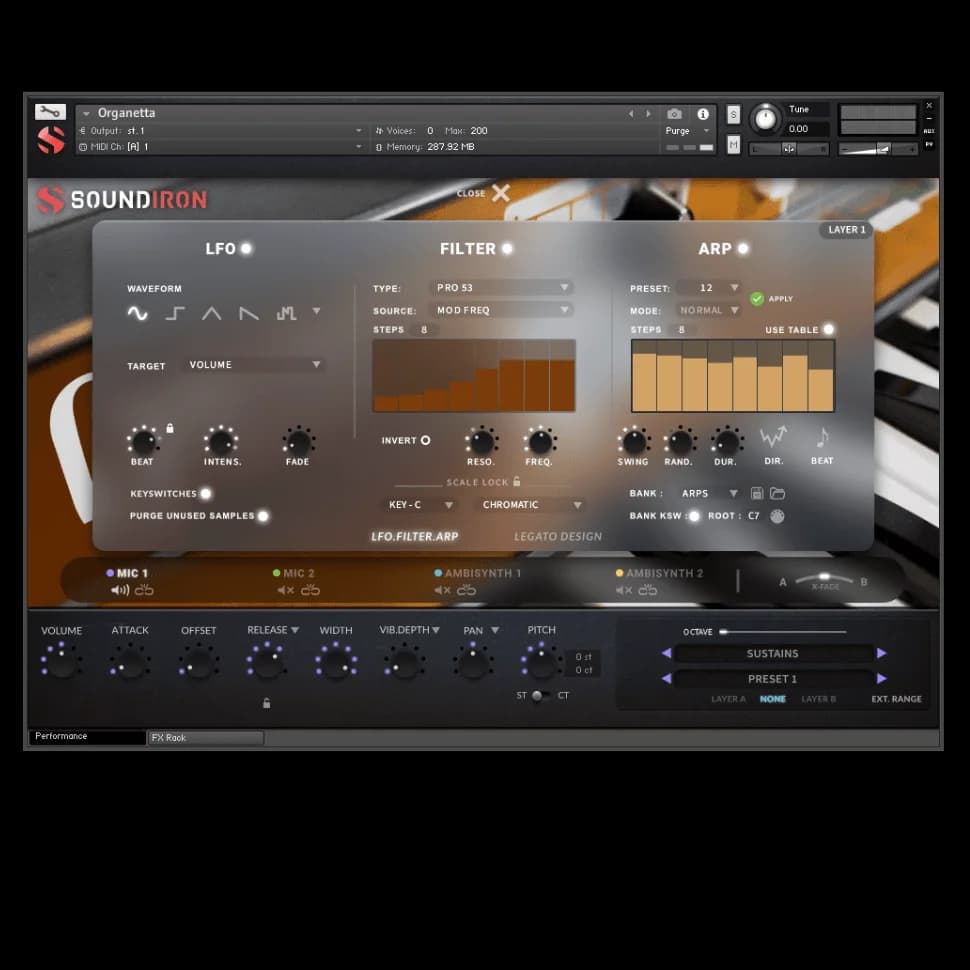Click the DIR arrow icon in the ARP section

point(773,438)
